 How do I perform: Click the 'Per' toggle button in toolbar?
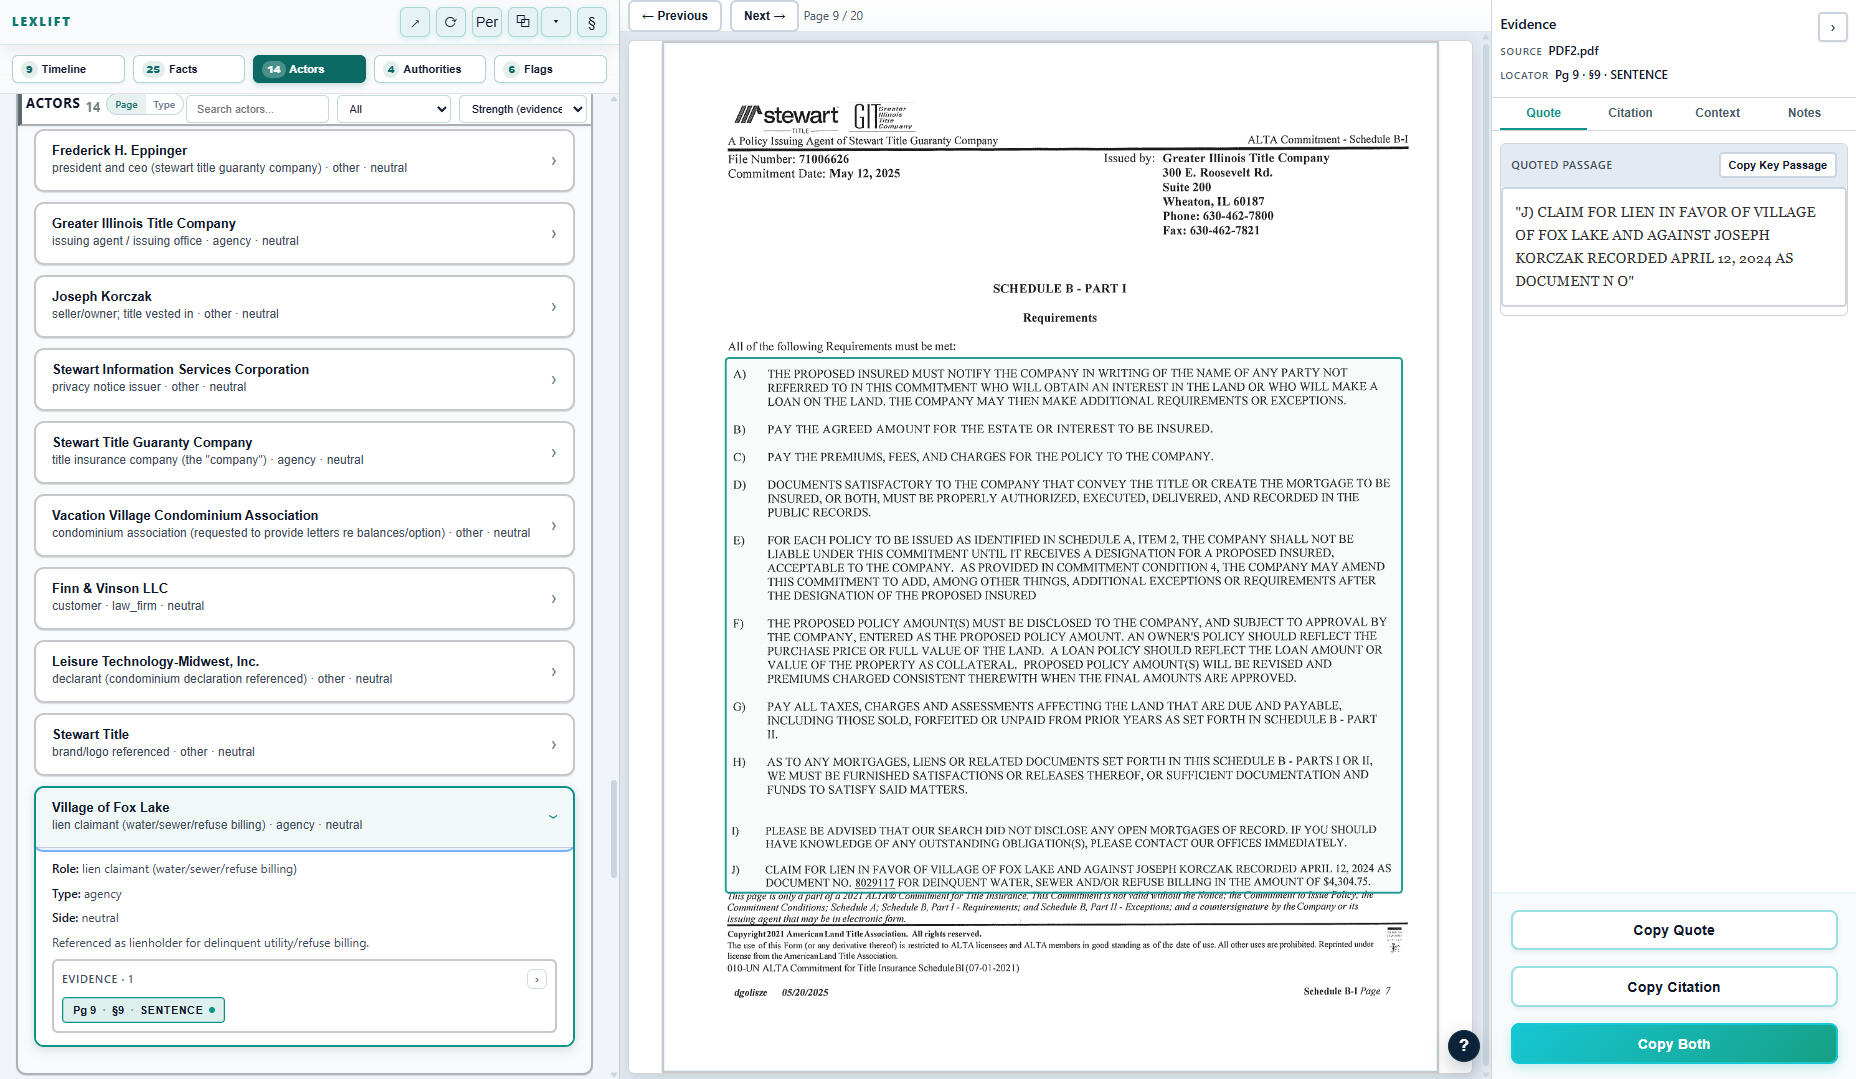(x=487, y=22)
